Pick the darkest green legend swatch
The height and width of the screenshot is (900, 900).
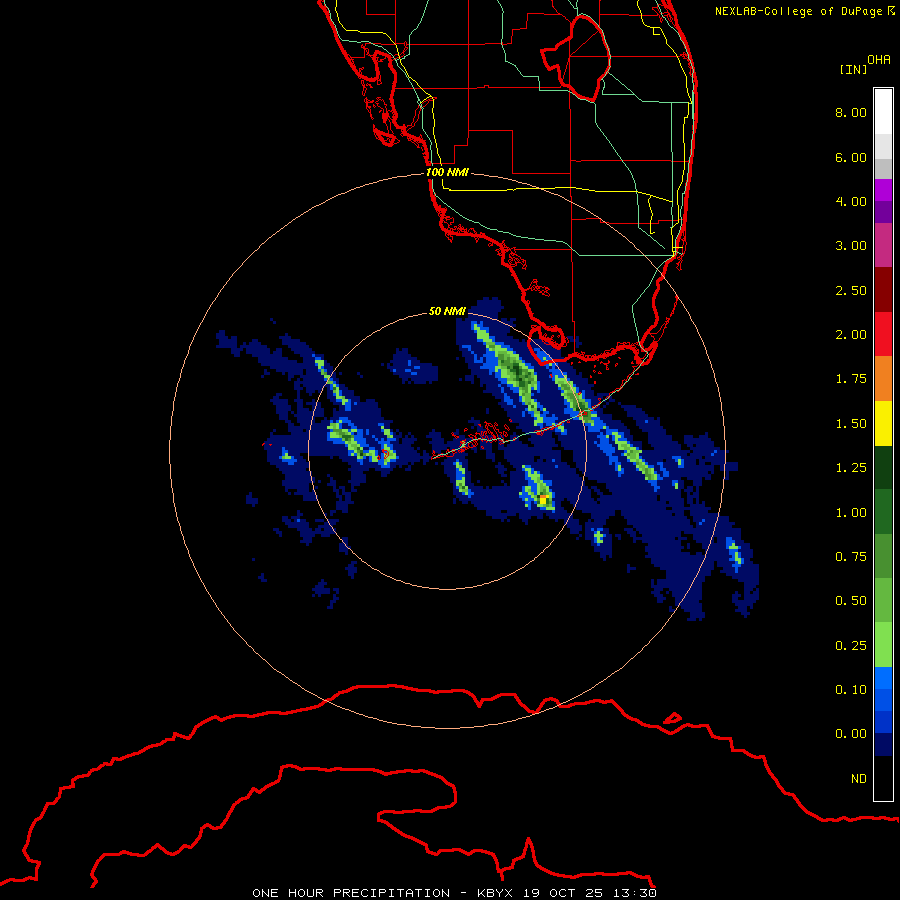click(x=883, y=467)
